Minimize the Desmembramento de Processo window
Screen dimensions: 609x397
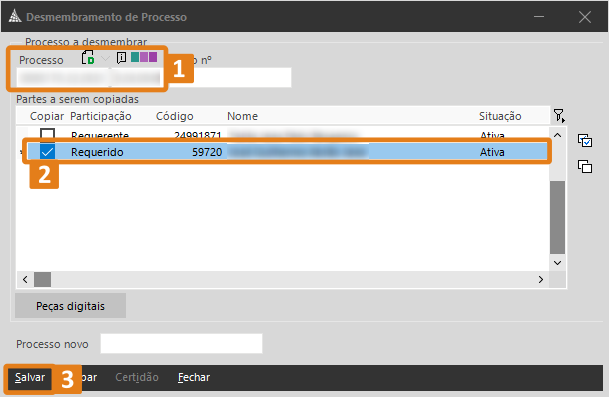click(x=539, y=17)
